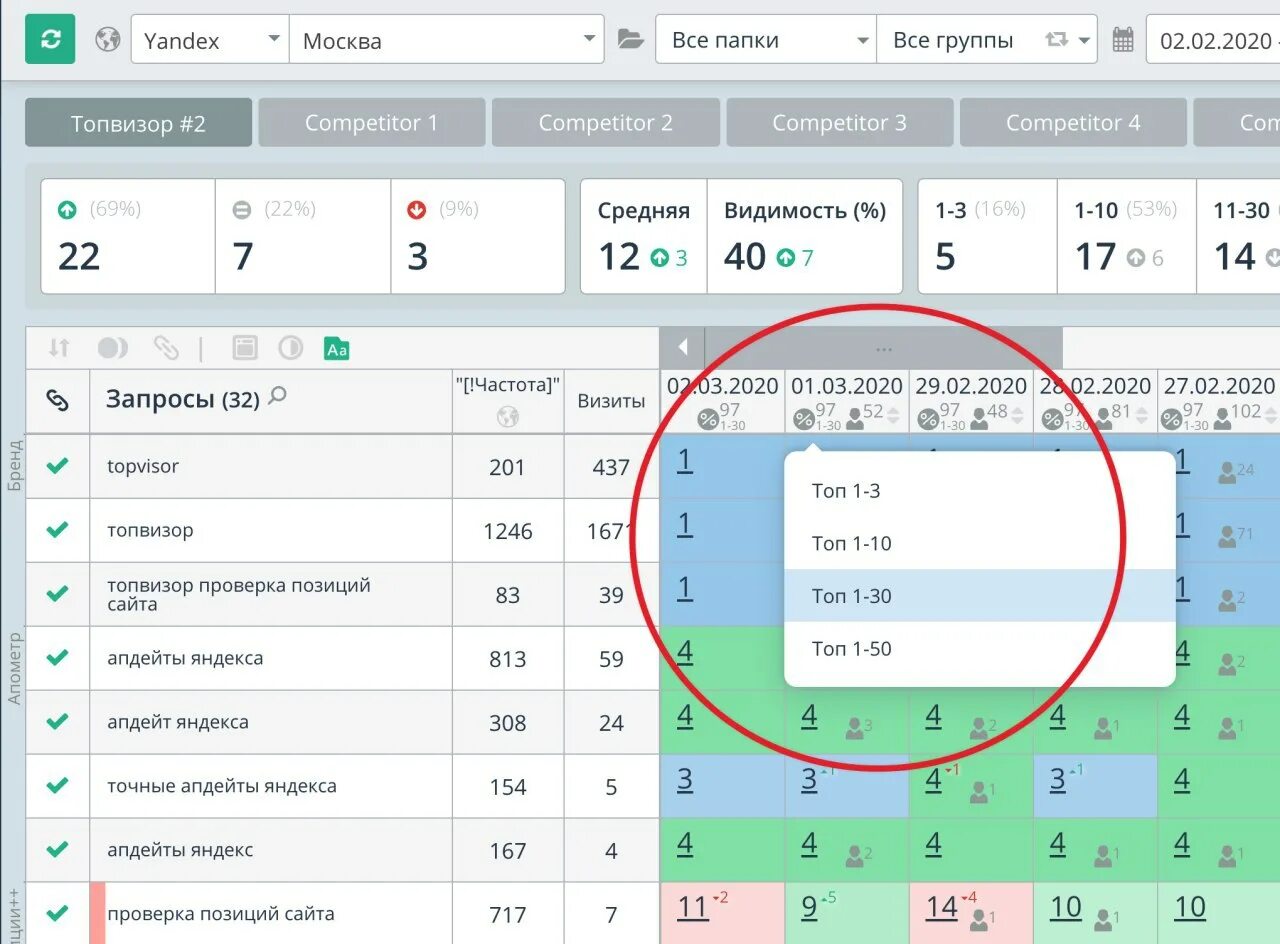
Task: Choose Топ 1-30 in the popup
Action: pyautogui.click(x=979, y=596)
